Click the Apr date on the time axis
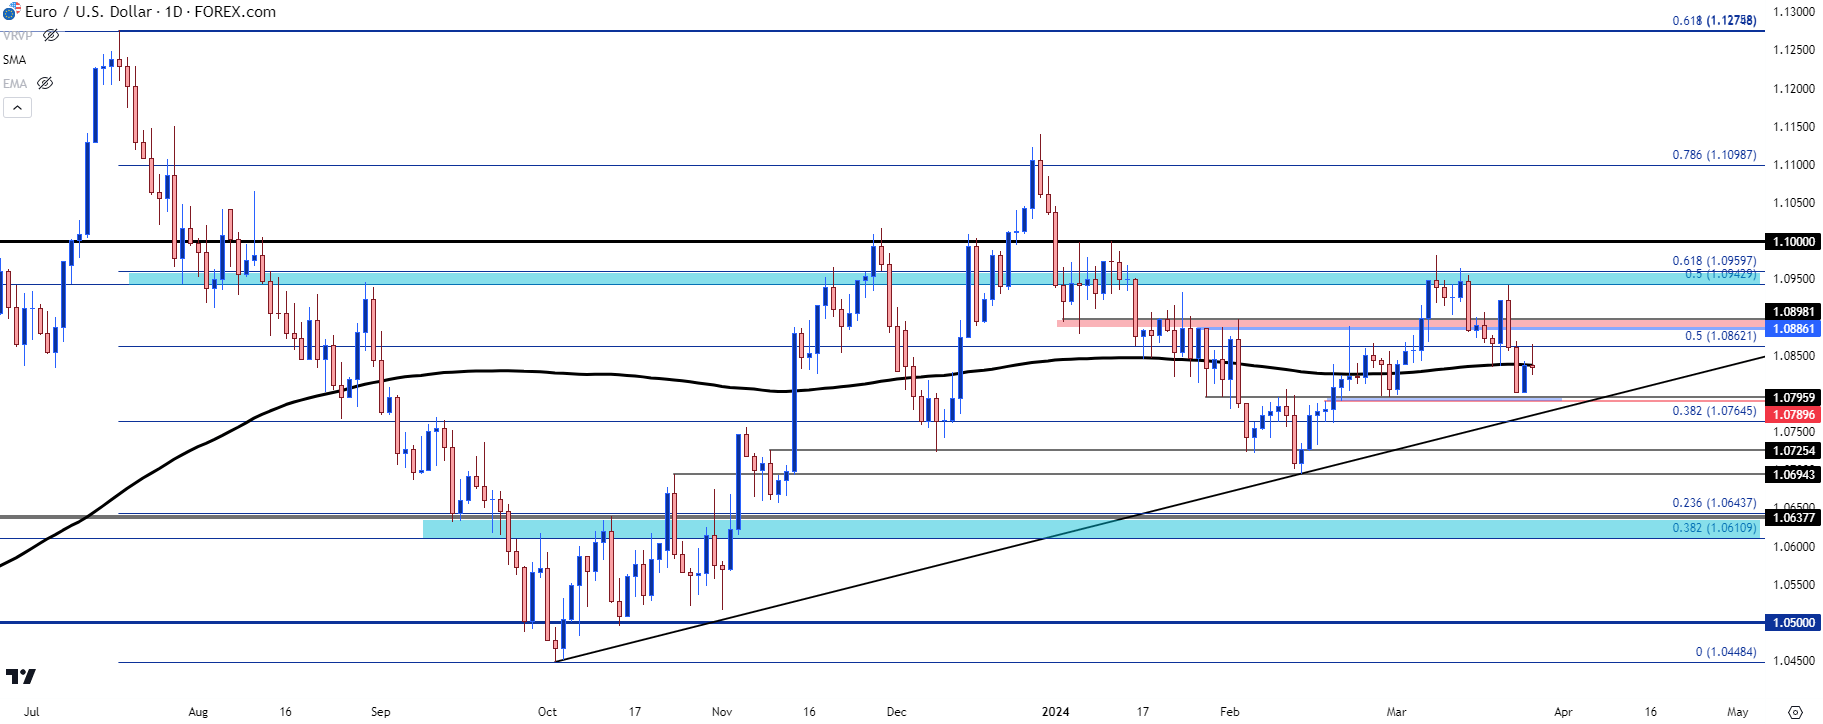 click(x=1563, y=712)
